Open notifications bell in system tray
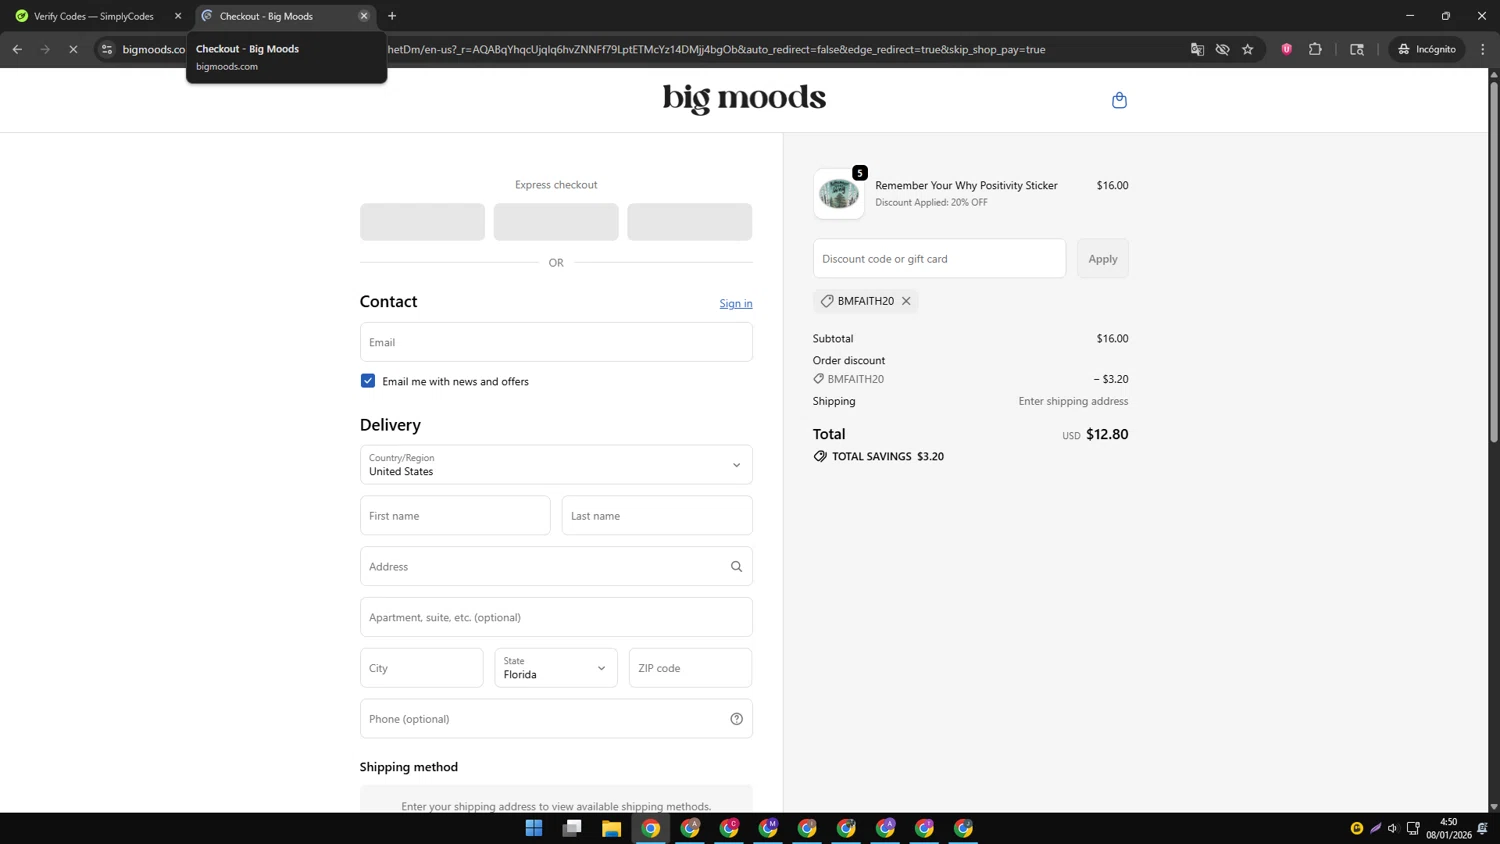This screenshot has height=844, width=1500. click(1483, 828)
